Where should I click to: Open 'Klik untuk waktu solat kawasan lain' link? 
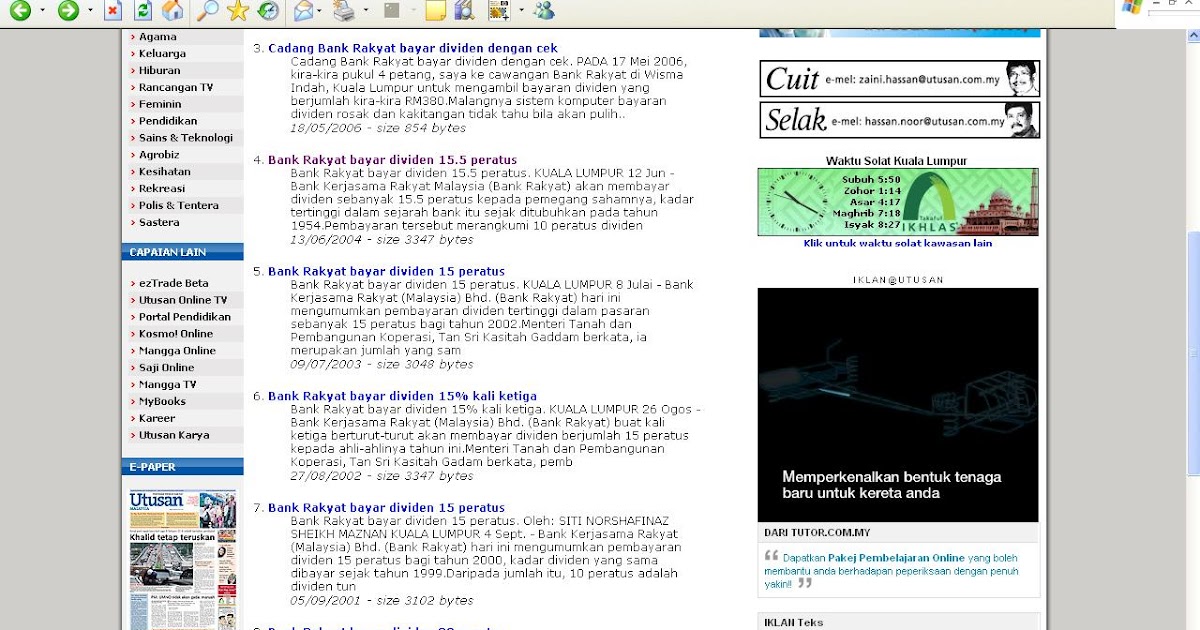coord(898,244)
